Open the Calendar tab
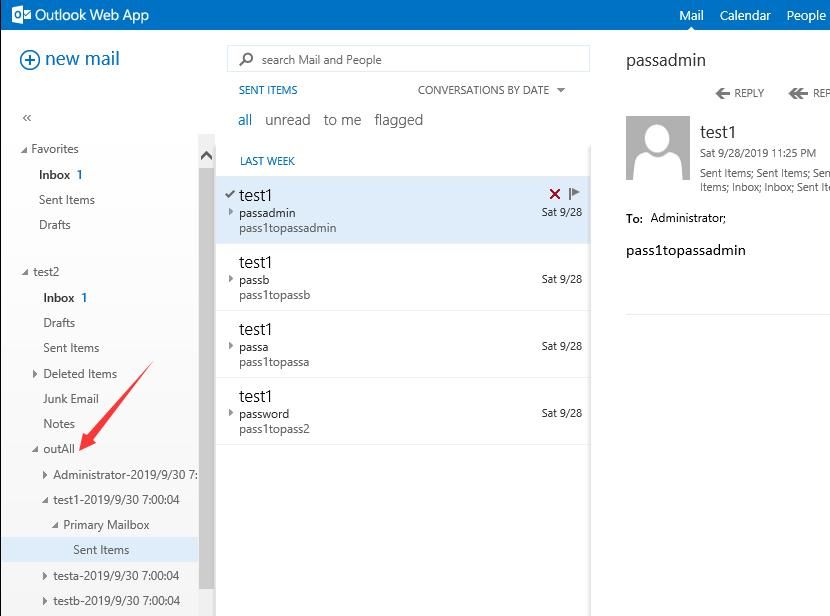Viewport: 830px width, 616px height. [x=745, y=15]
